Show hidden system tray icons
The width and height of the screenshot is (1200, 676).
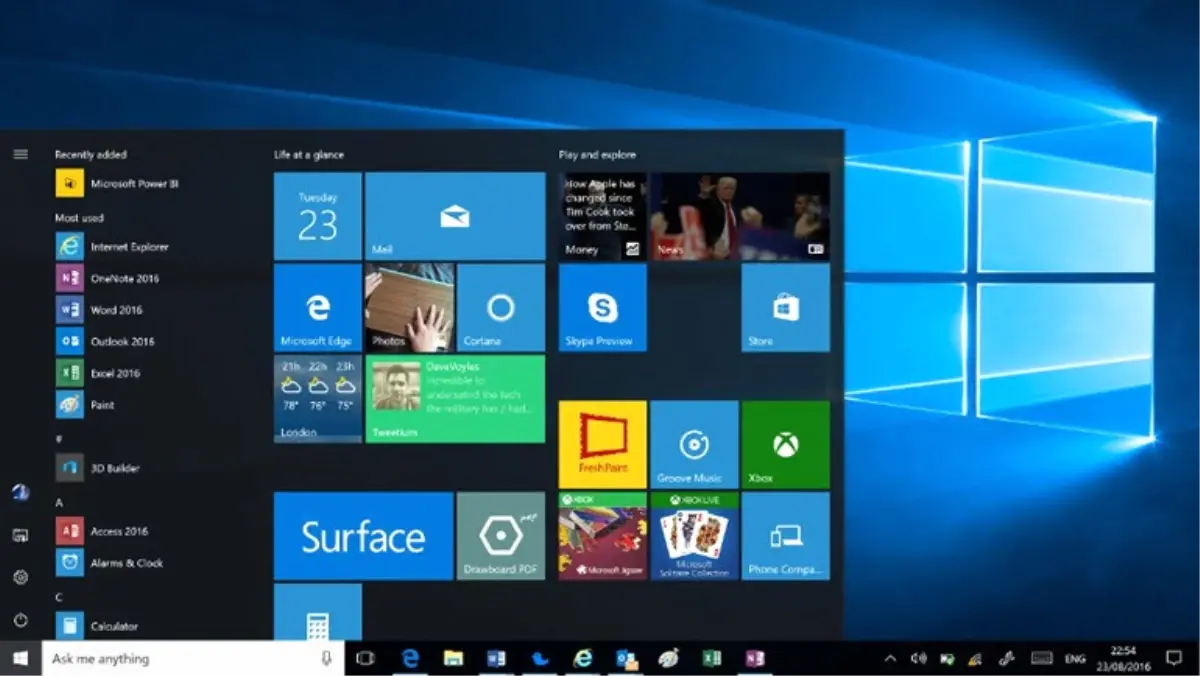pyautogui.click(x=890, y=658)
